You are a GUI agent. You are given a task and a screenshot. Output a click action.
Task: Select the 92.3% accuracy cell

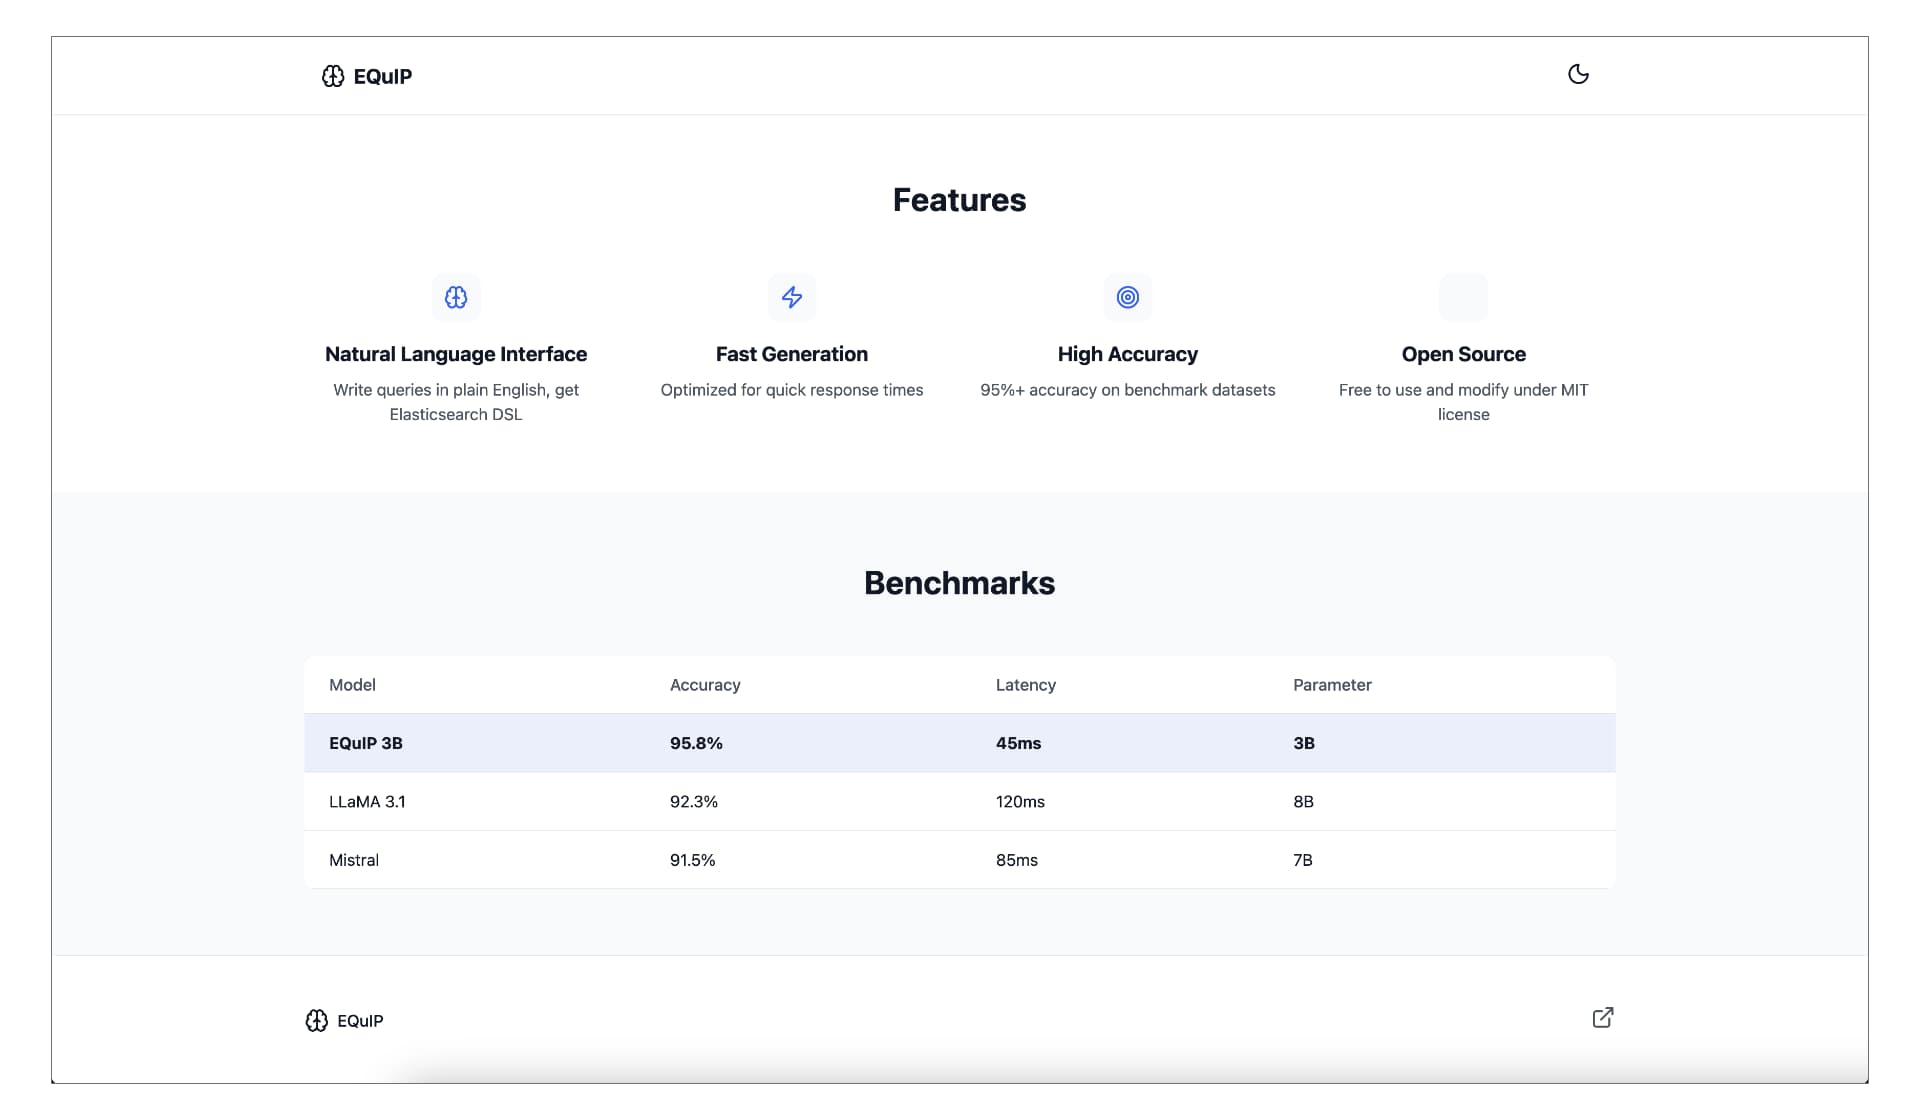[x=694, y=802]
